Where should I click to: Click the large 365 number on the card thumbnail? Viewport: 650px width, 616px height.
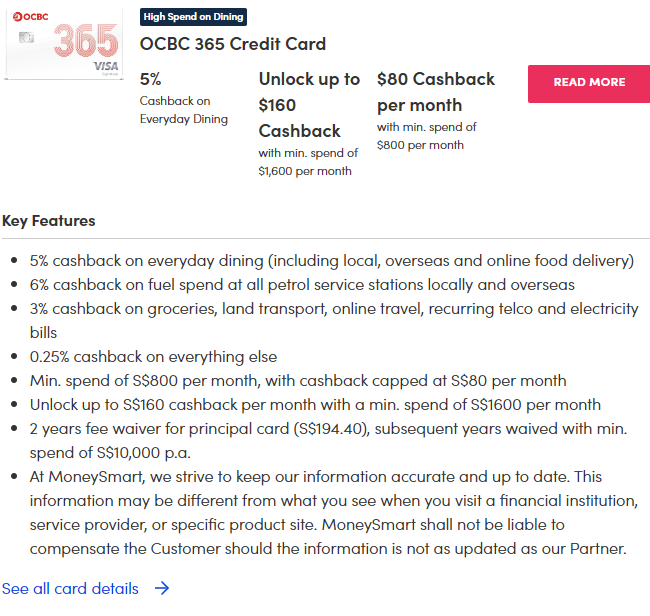tap(84, 38)
